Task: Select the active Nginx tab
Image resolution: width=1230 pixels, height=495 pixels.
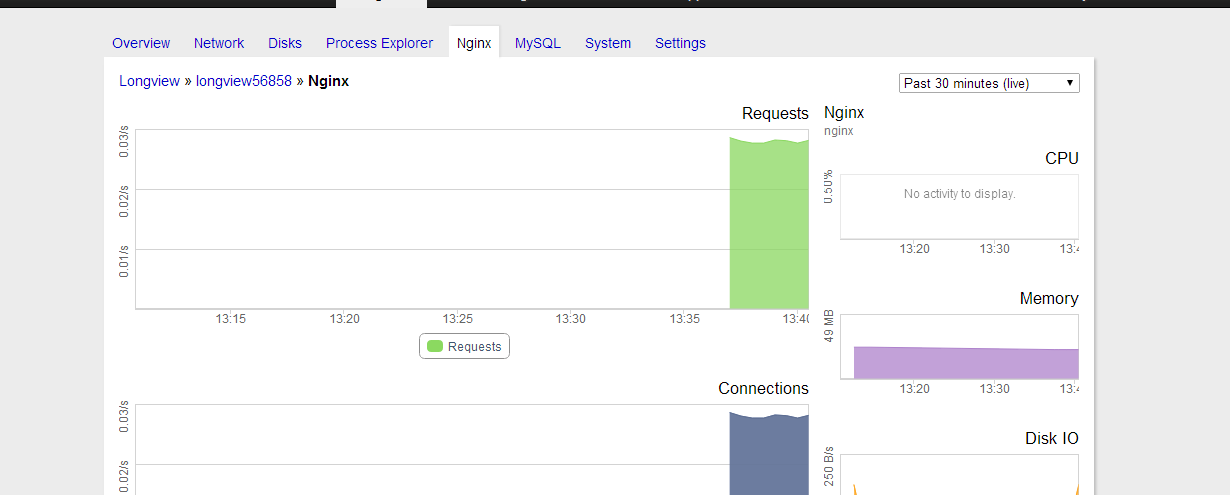Action: 474,43
